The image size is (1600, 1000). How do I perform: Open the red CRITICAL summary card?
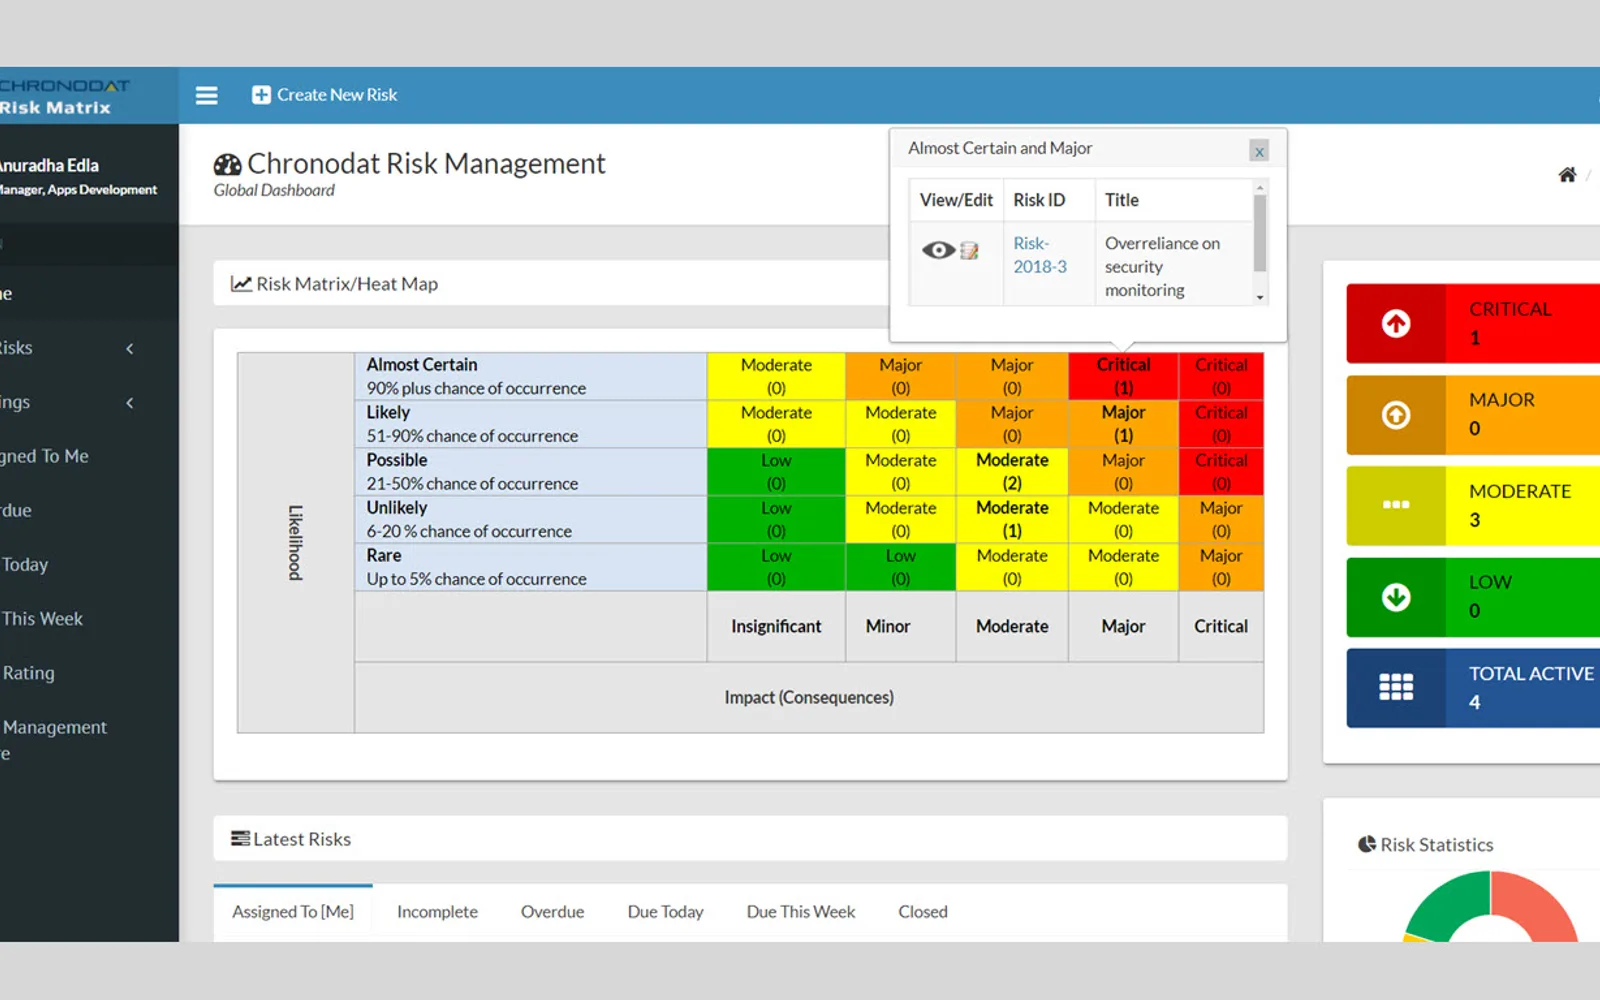1473,323
